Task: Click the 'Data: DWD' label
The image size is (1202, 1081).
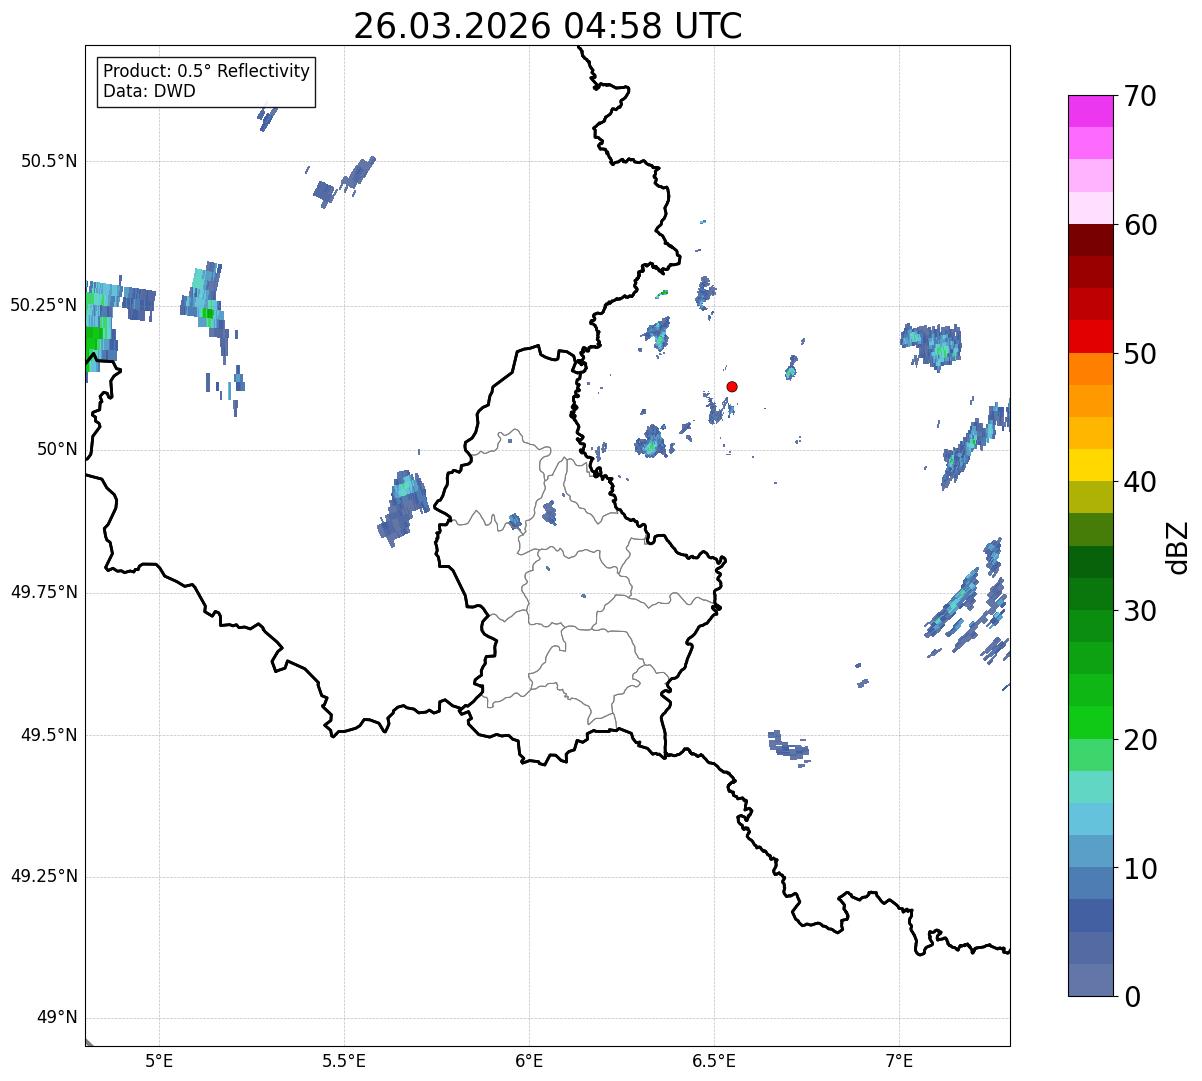Action: tap(150, 91)
